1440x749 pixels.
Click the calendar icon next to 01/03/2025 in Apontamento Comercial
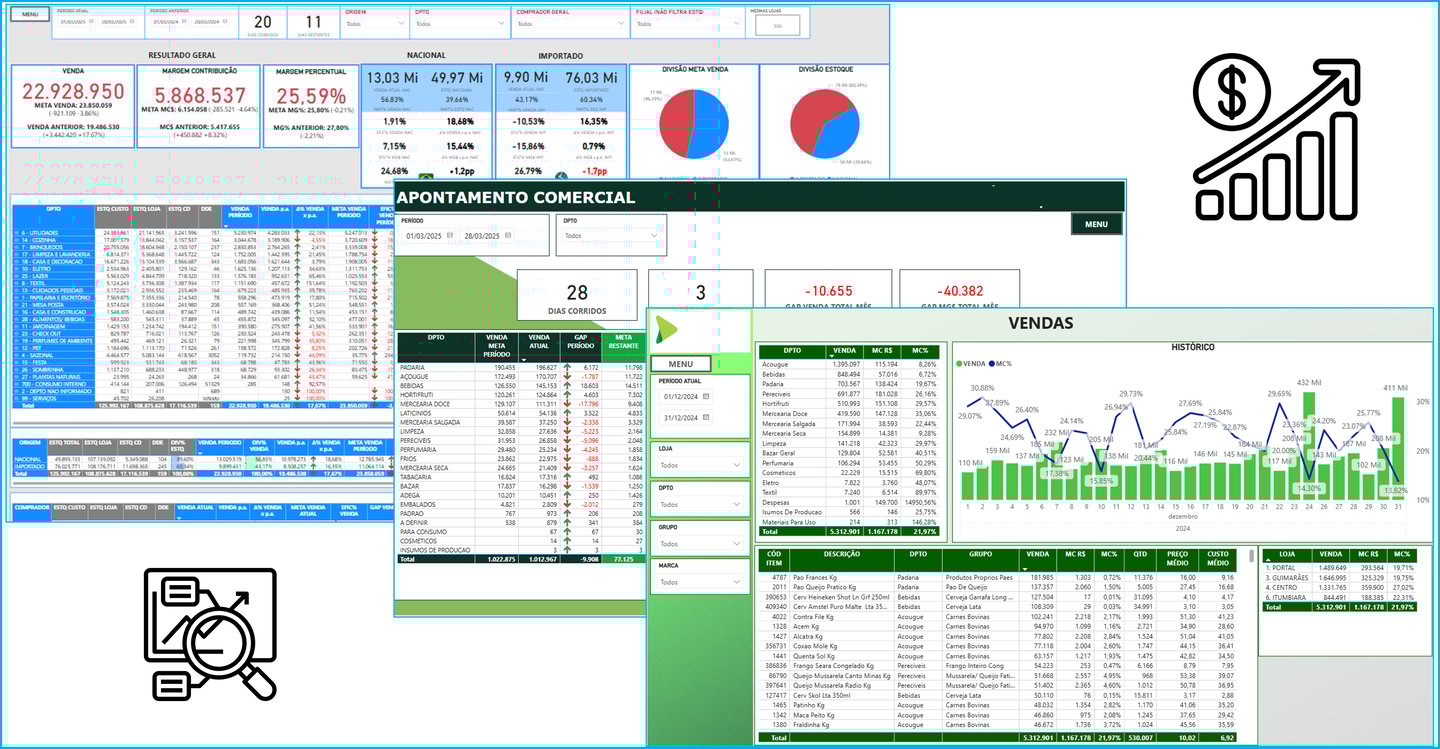tap(451, 236)
